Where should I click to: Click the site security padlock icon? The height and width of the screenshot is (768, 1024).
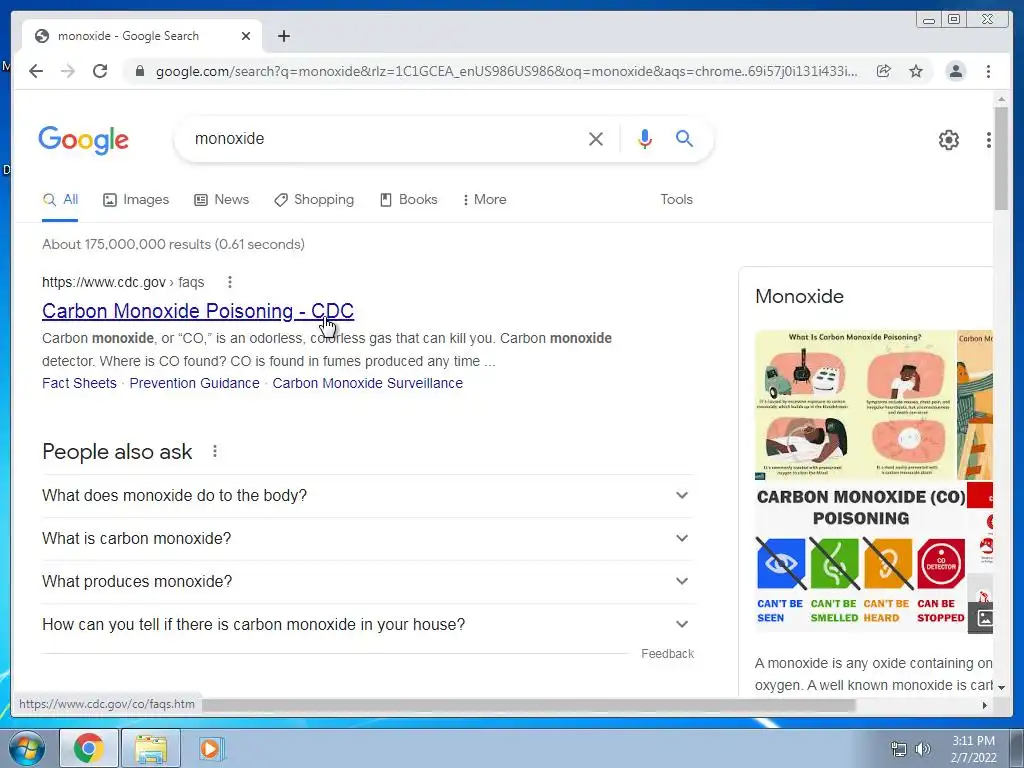pos(139,71)
